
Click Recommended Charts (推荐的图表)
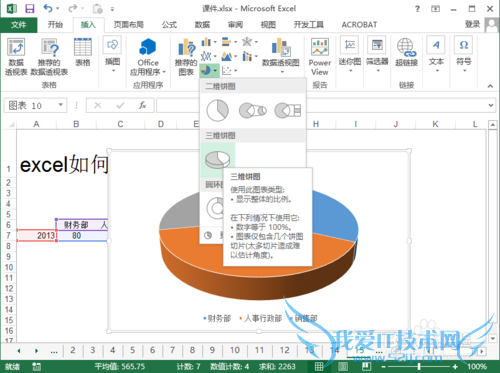(x=186, y=57)
